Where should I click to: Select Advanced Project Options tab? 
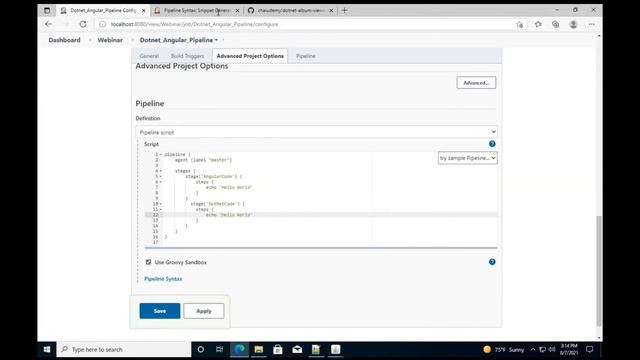click(250, 56)
